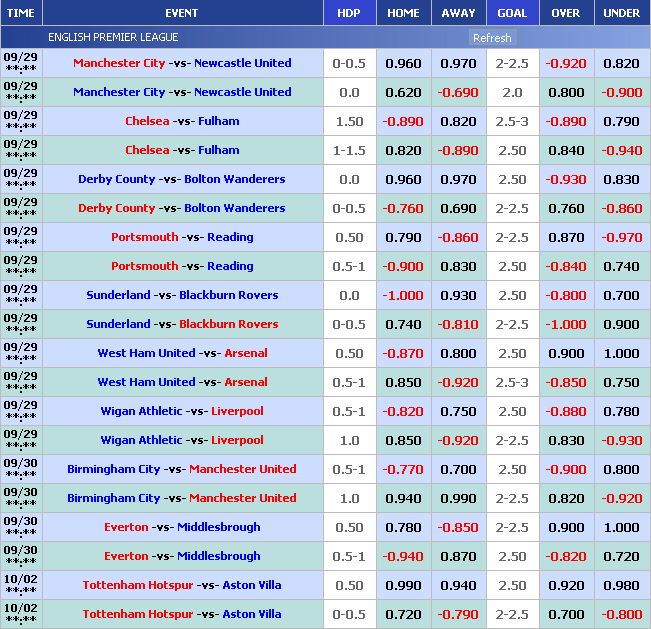Pick OVER odds 0.870 for Portsmouth match
651x629 pixels.
click(x=565, y=237)
